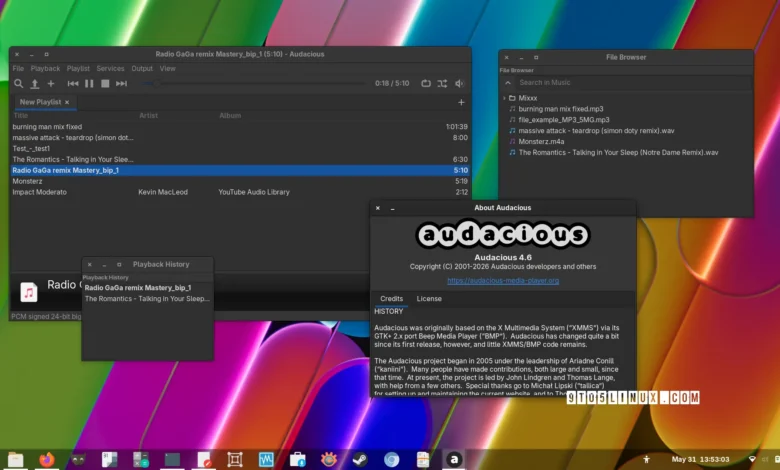Select 'The Romantics - Talking in Your Sleep (Notre Dame Remix).wav'
Viewport: 780px width, 470px height.
point(618,153)
